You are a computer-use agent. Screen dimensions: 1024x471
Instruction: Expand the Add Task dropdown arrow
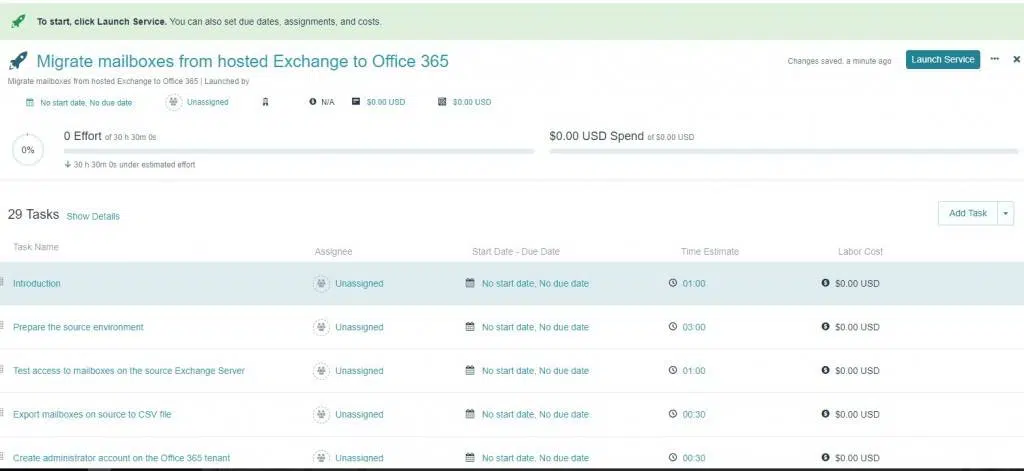coord(1006,213)
